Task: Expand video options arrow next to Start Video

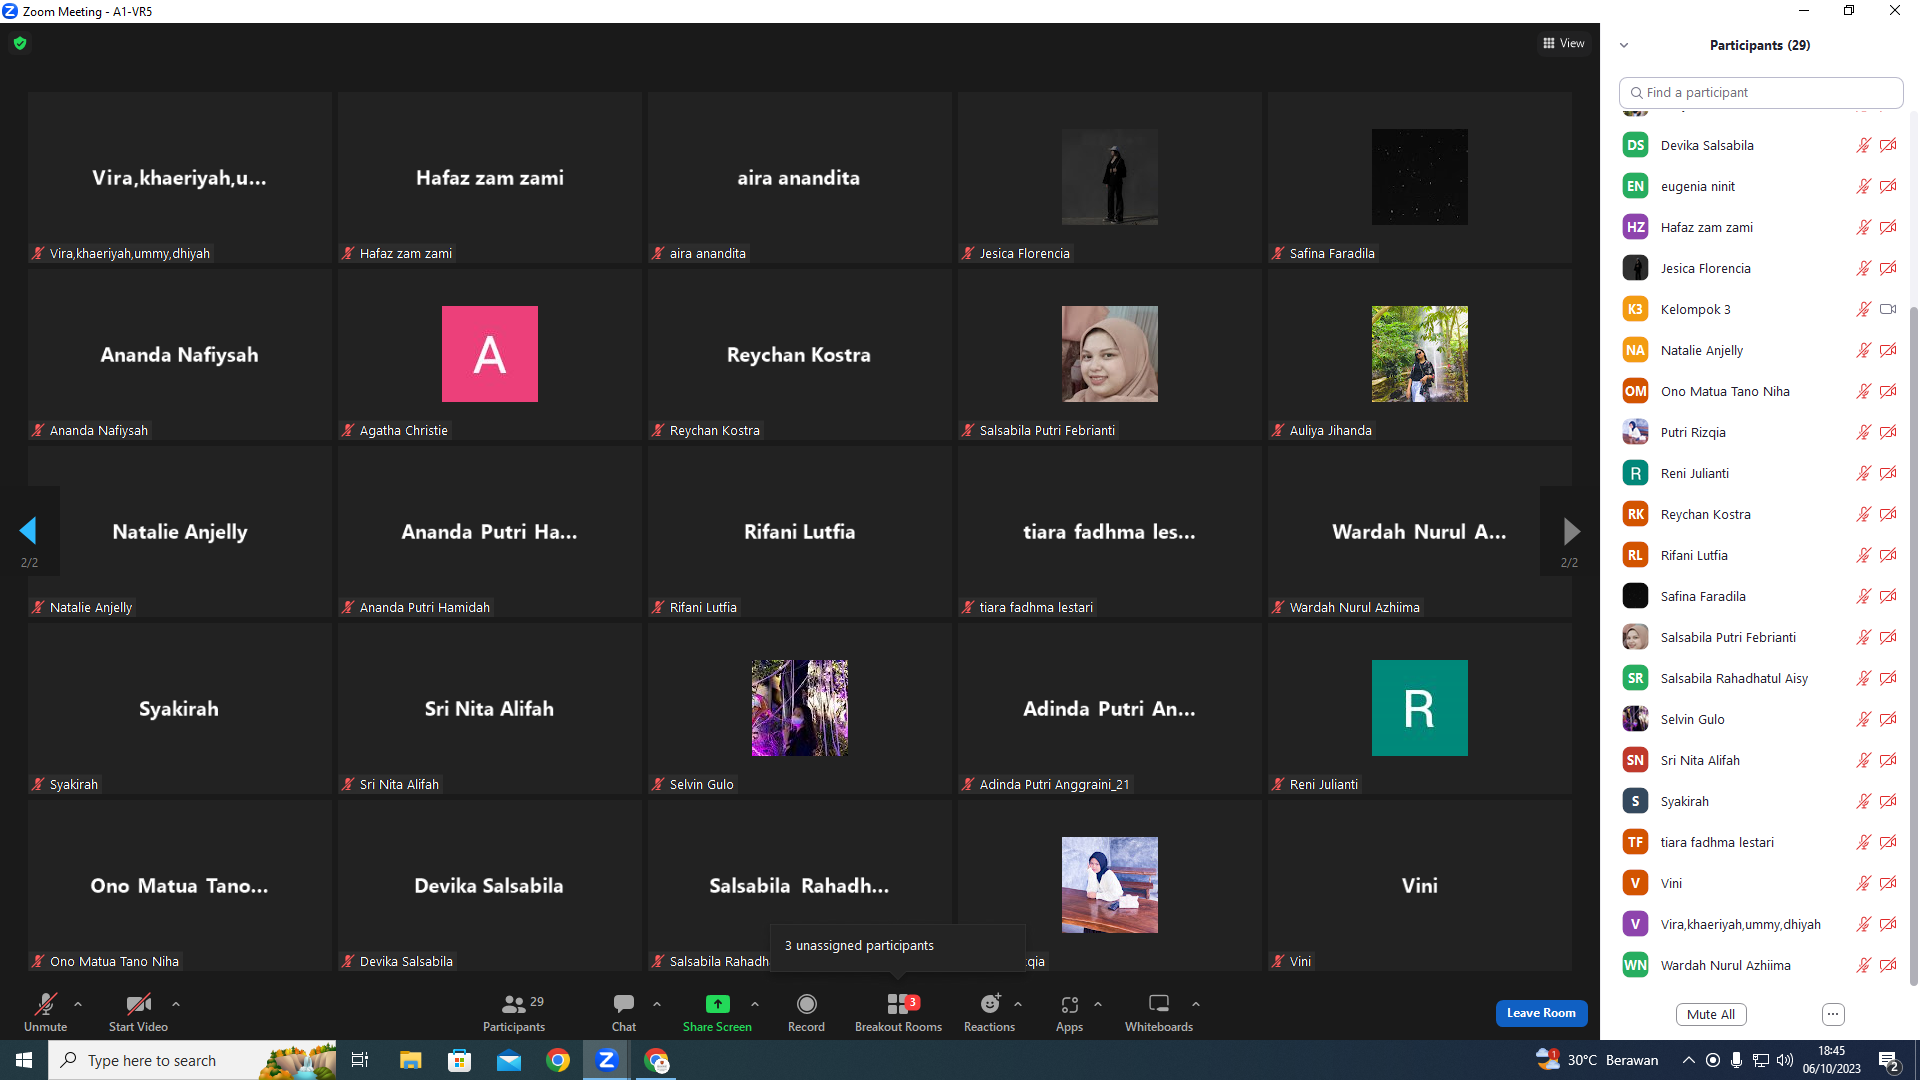Action: [176, 1004]
